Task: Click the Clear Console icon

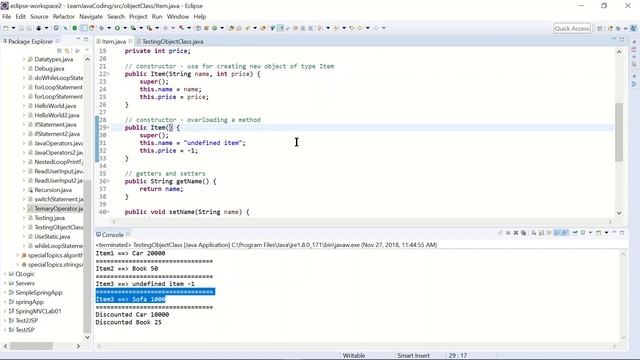Action: pyautogui.click(x=534, y=233)
